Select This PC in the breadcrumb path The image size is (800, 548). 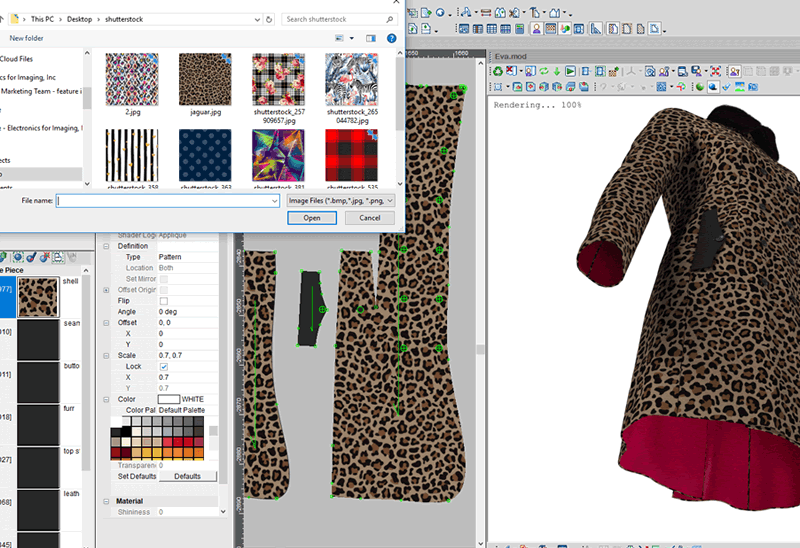[x=42, y=19]
